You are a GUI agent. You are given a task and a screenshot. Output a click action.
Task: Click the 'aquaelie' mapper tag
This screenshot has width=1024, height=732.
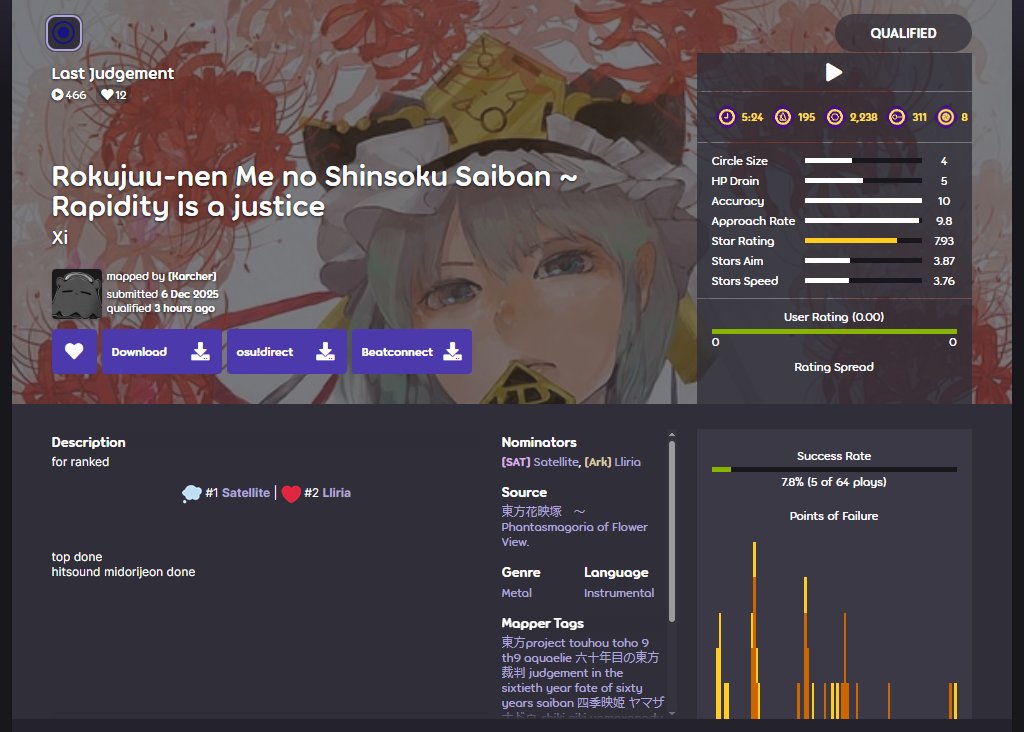pyautogui.click(x=548, y=658)
